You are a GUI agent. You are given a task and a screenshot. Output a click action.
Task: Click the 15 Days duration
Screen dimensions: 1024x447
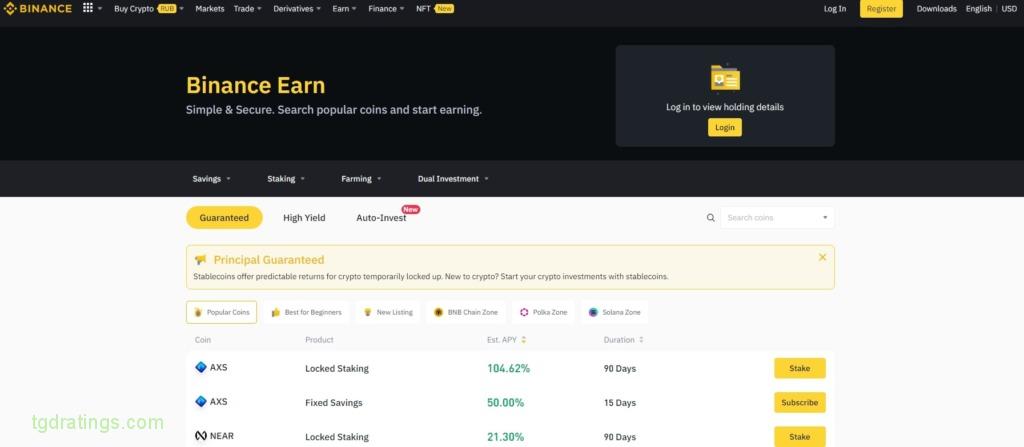[620, 403]
